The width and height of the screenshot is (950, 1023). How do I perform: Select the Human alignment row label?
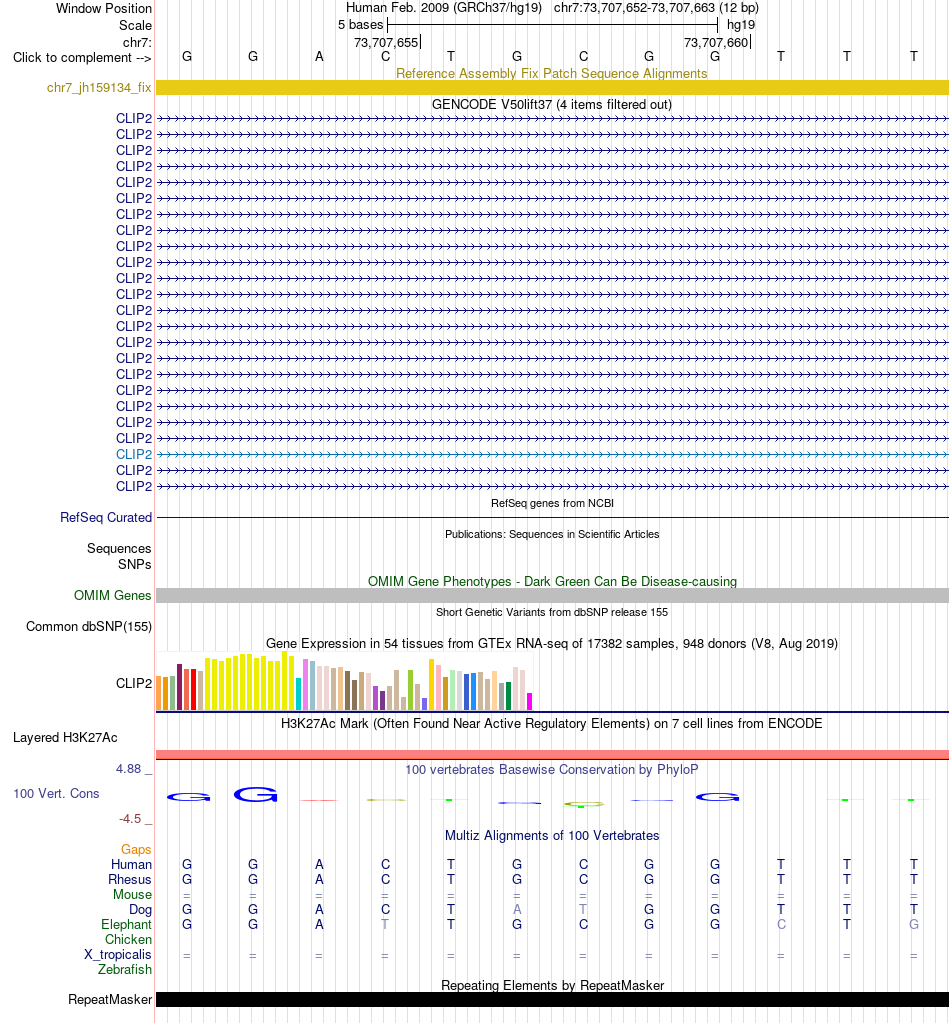click(131, 864)
